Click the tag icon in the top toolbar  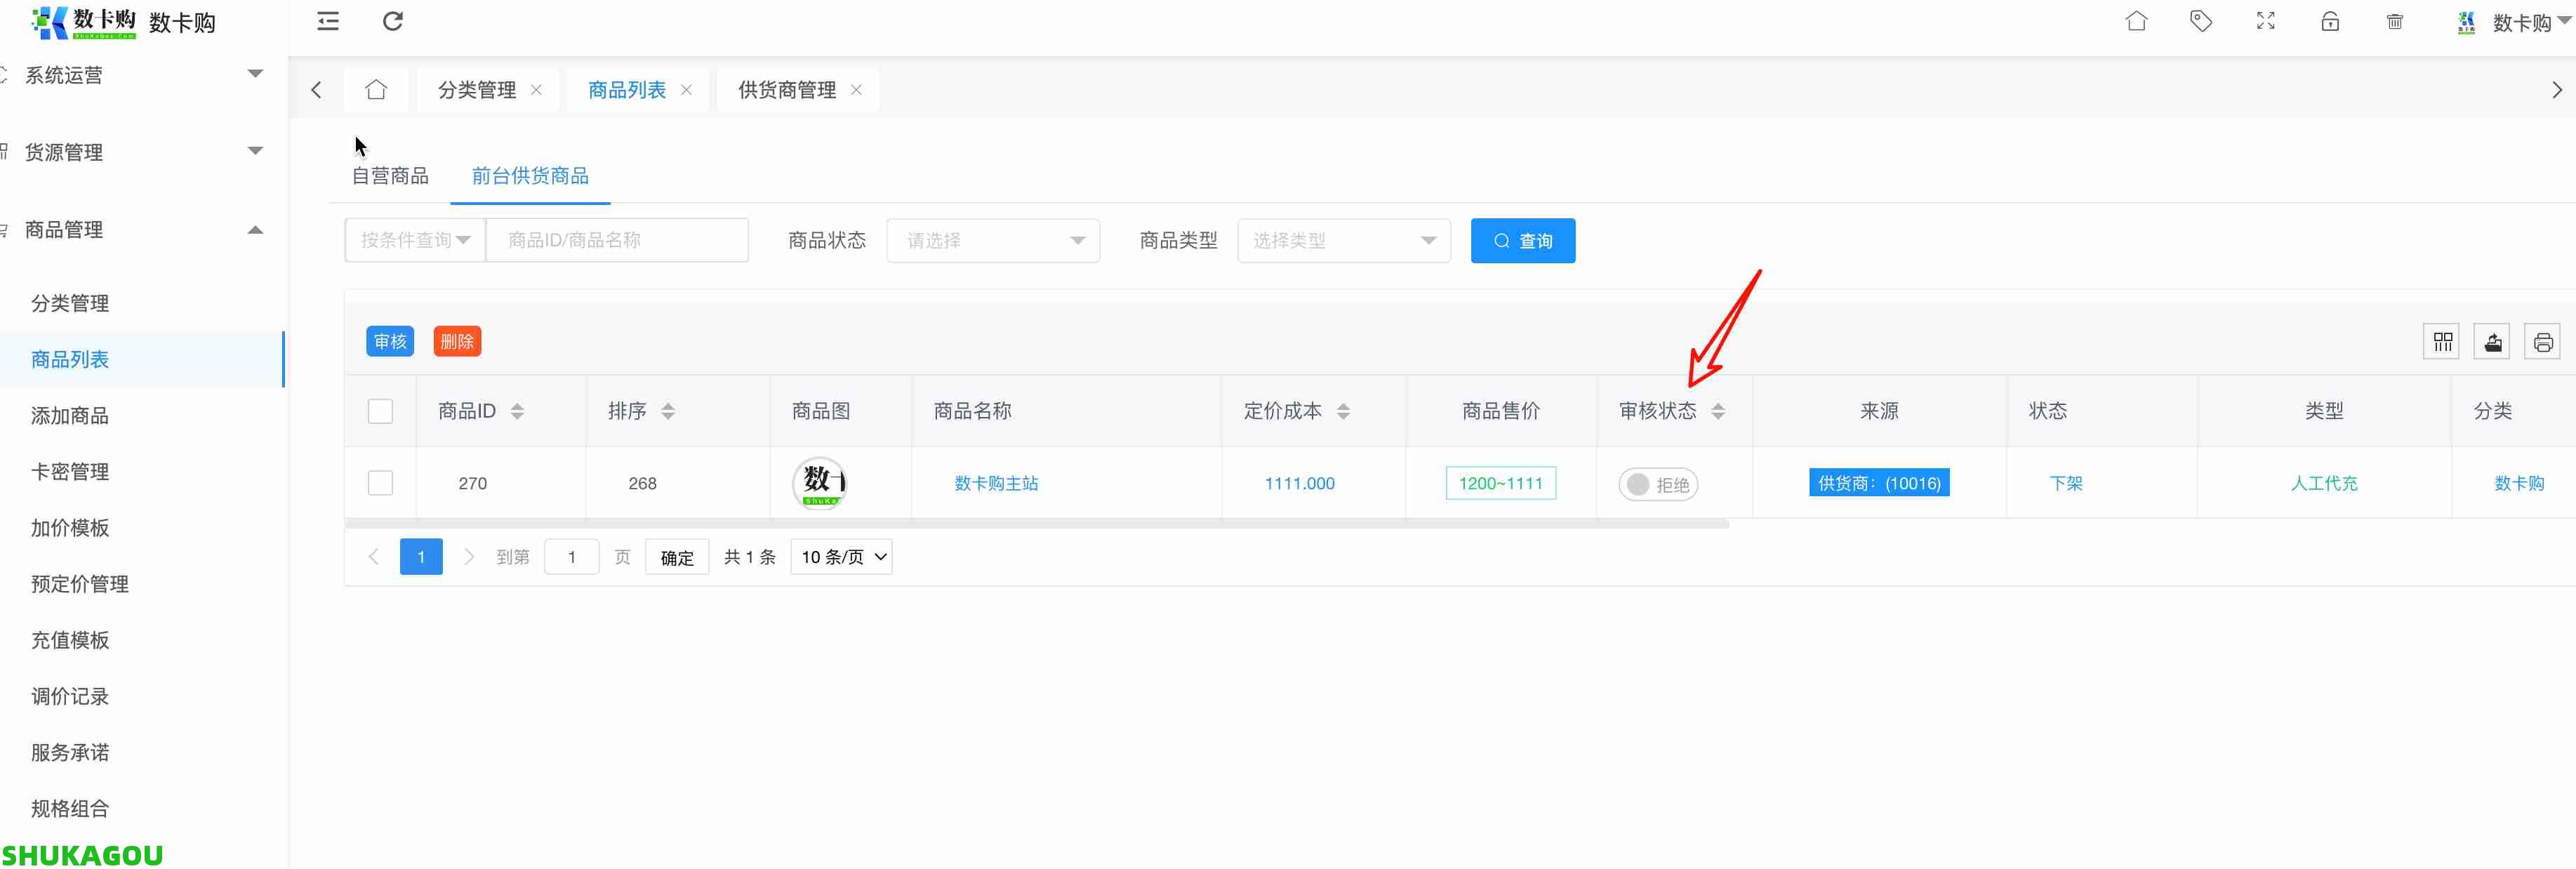2201,21
